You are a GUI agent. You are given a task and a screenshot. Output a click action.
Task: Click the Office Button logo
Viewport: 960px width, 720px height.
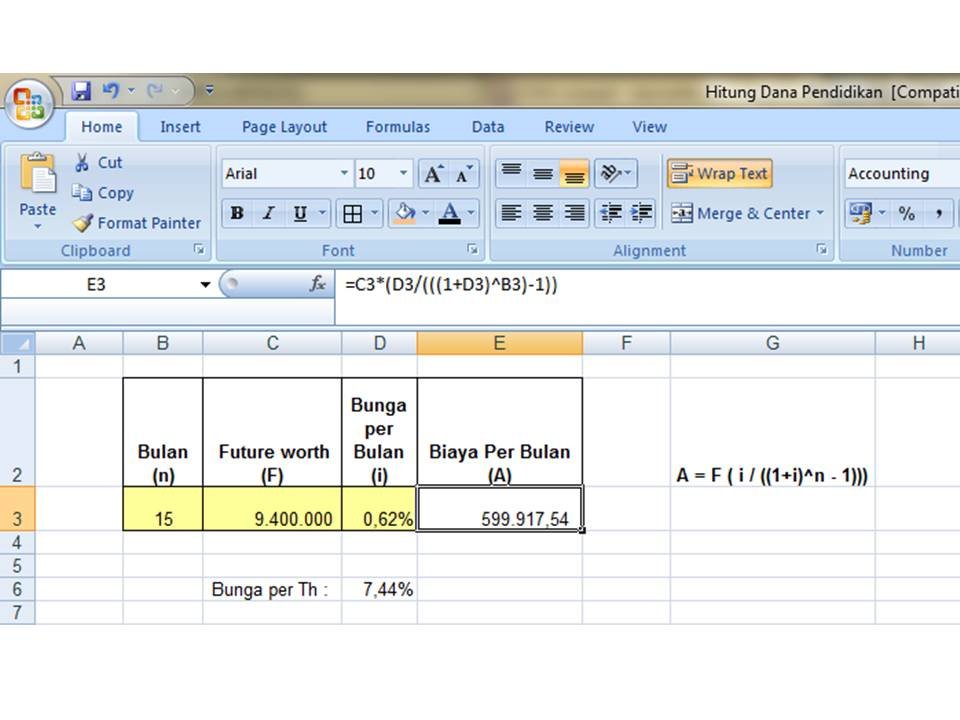[29, 103]
